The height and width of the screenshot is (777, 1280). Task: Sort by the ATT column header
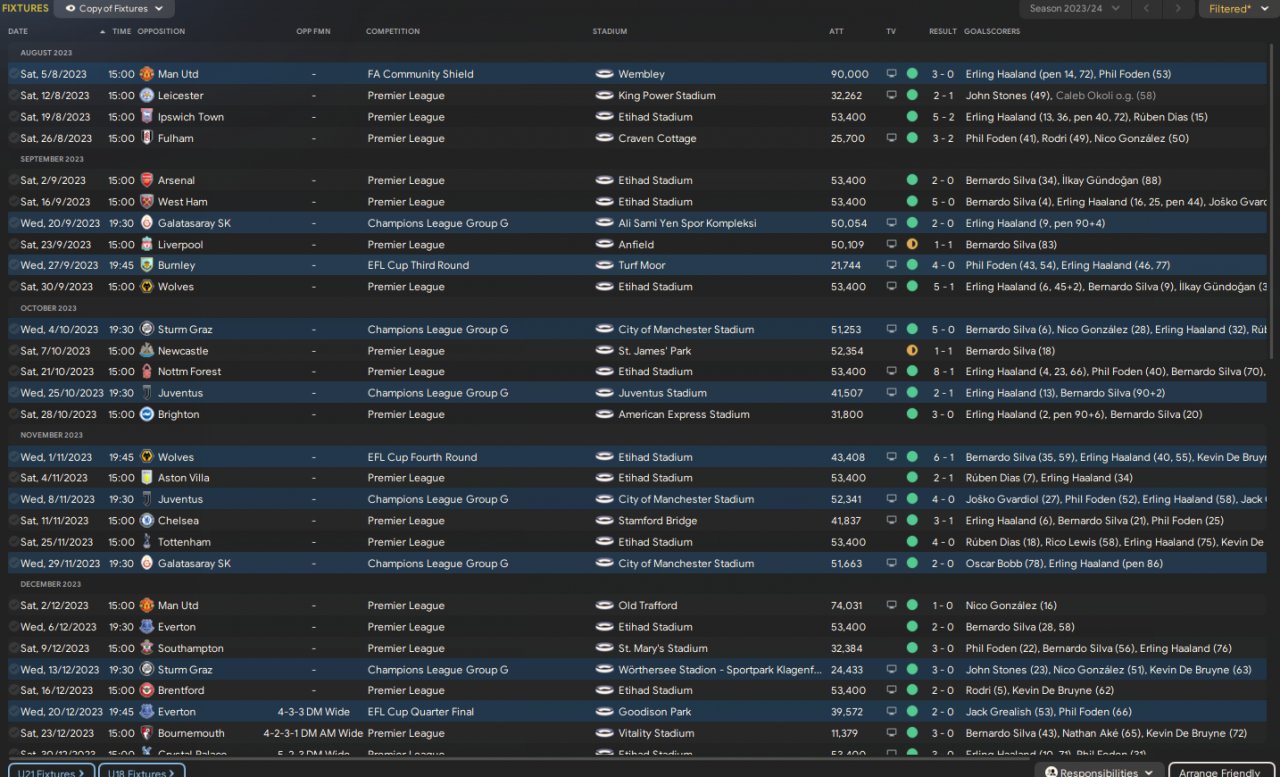point(836,32)
